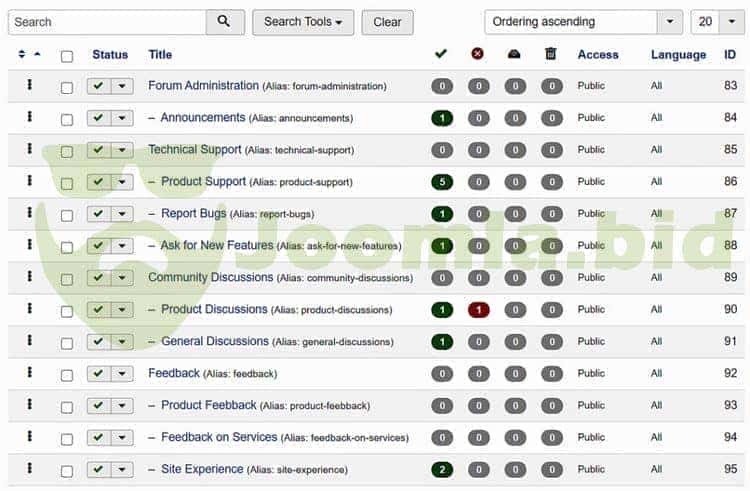Open the list limit 20 dropdown
This screenshot has height=491, width=750.
click(717, 22)
